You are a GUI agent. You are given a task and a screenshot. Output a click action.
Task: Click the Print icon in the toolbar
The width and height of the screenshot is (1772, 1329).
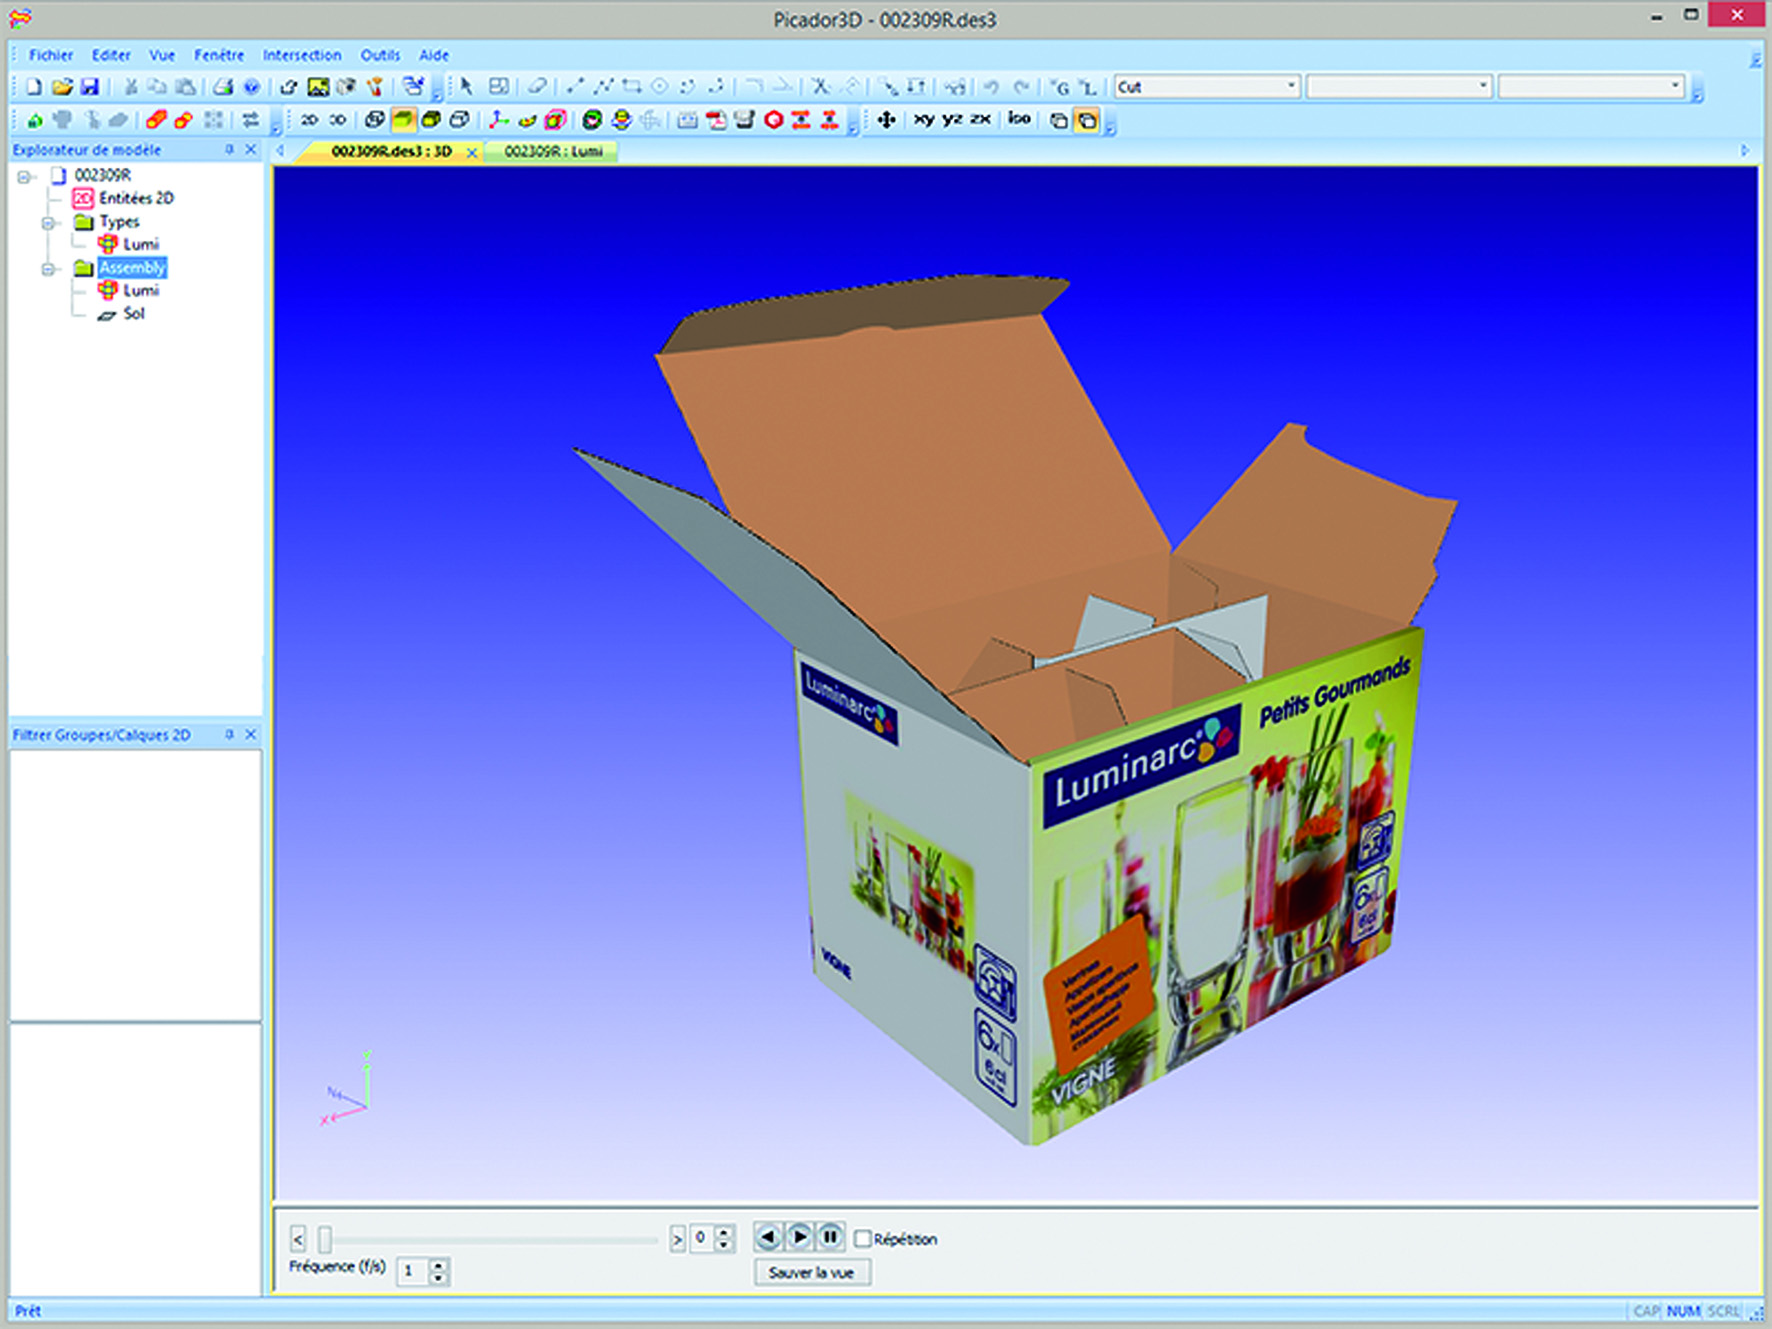(222, 87)
